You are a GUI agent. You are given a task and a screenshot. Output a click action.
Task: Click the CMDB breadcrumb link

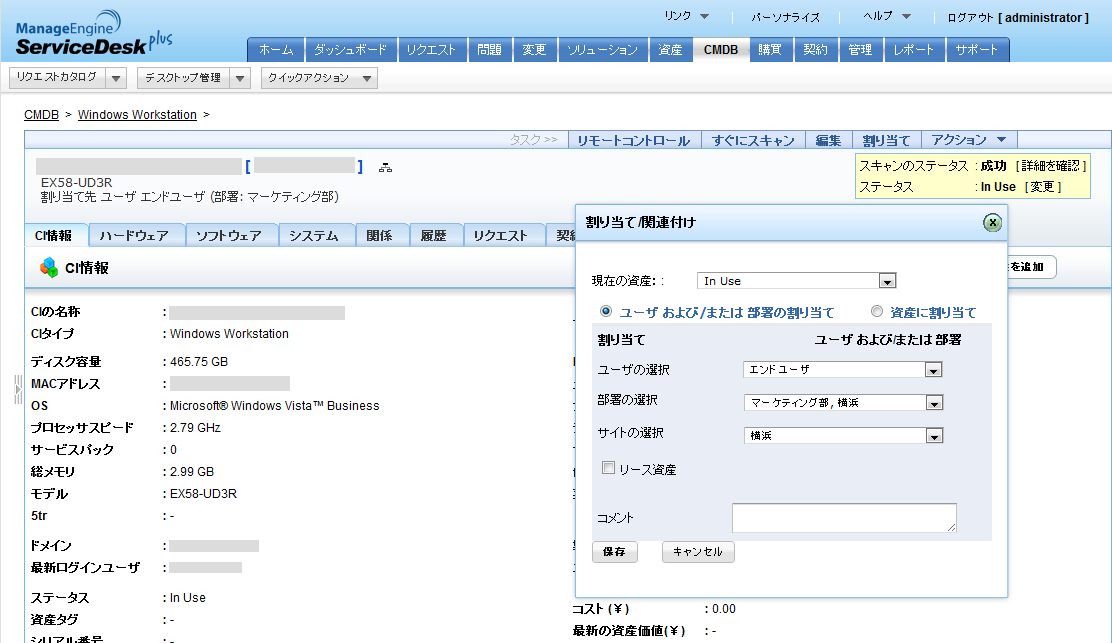pos(41,115)
